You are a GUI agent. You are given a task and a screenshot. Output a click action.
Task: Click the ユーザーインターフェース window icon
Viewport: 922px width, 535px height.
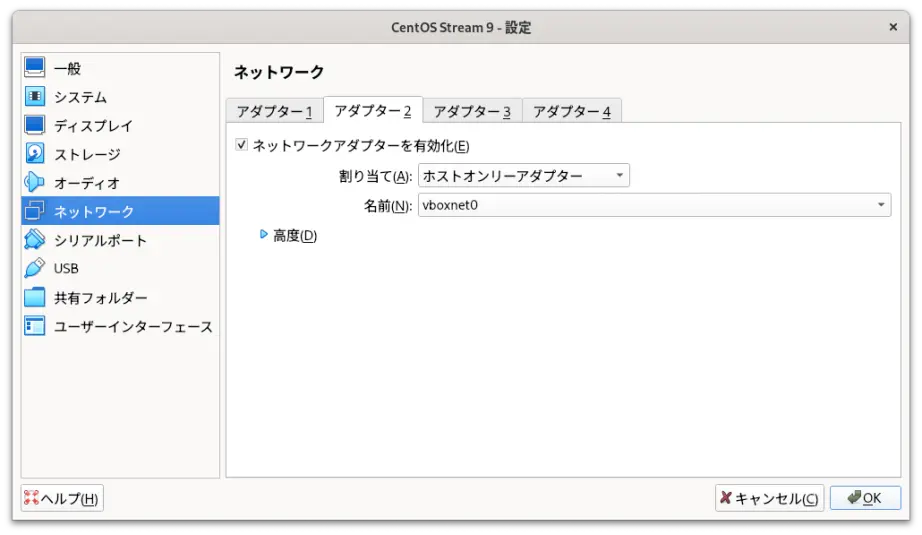point(35,326)
